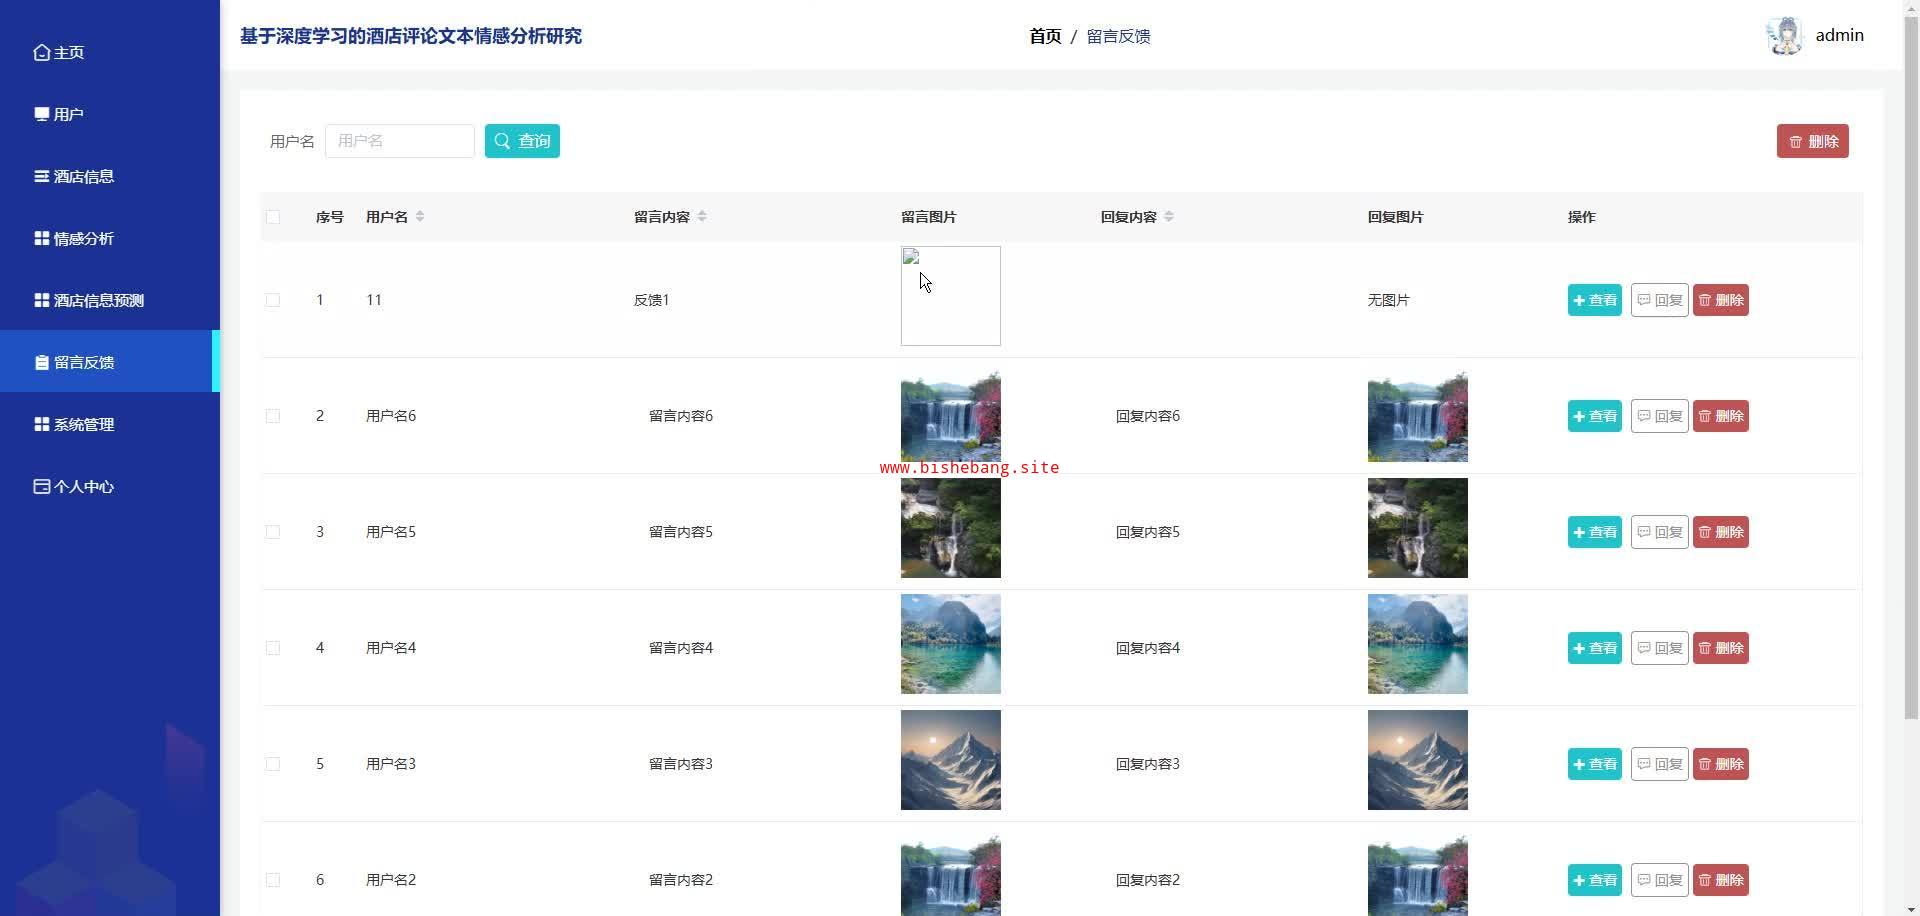This screenshot has height=916, width=1920.
Task: Toggle the select-all checkbox in table header
Action: (273, 217)
